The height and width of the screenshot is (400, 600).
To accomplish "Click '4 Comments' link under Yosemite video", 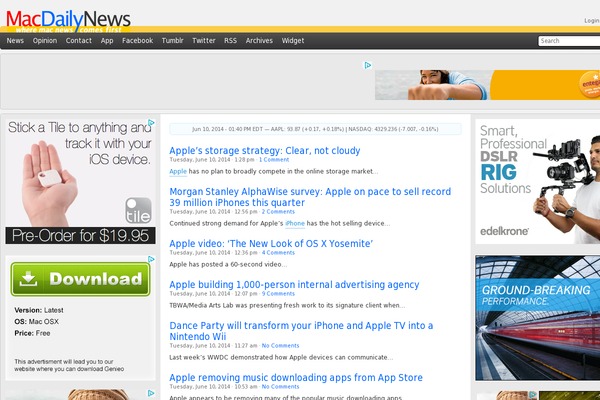I will point(278,253).
